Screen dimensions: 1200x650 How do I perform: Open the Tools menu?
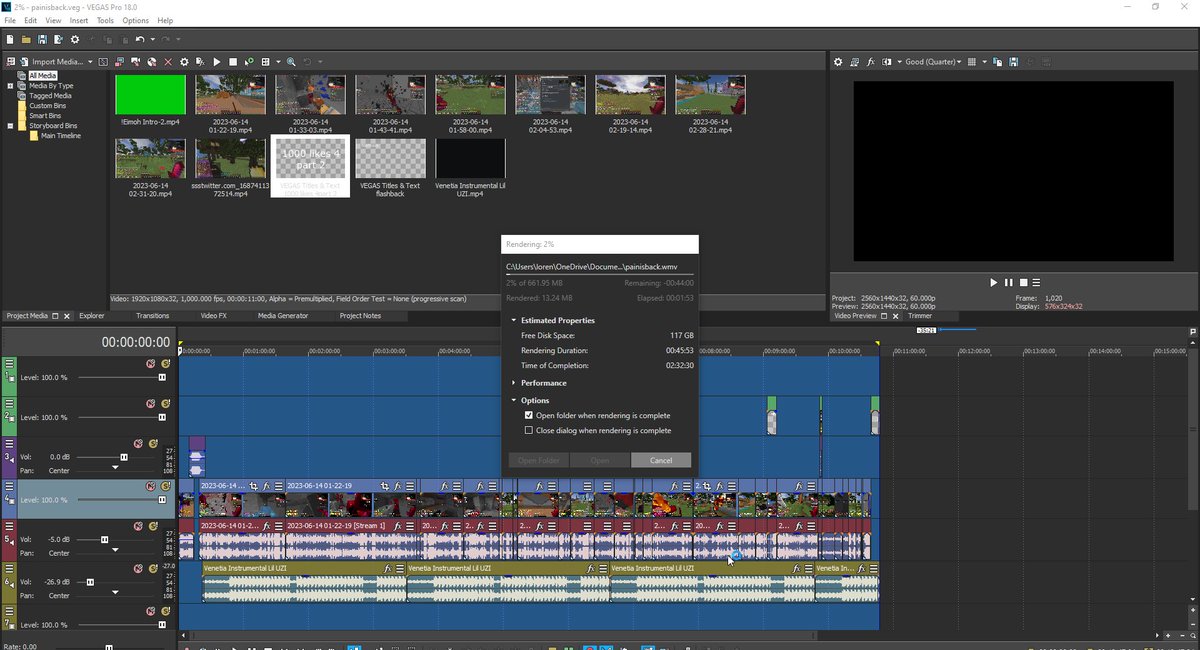pos(105,20)
